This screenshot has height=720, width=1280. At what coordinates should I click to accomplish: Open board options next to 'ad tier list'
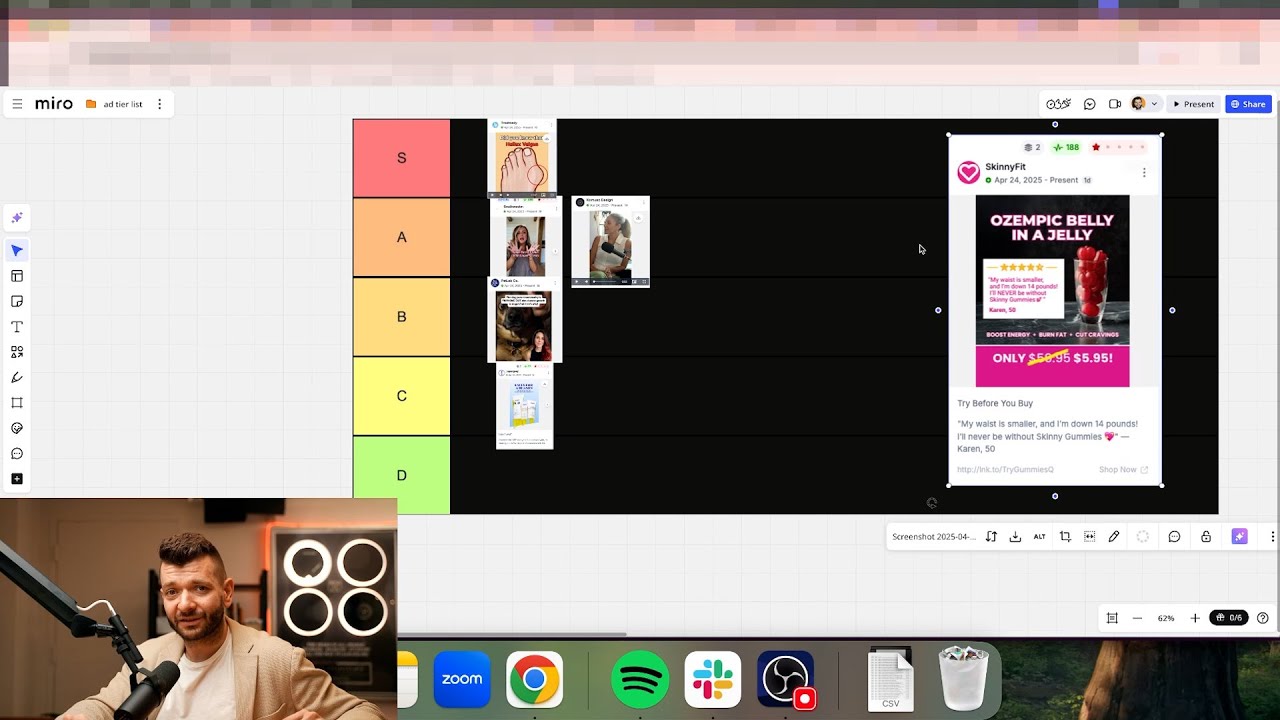point(159,104)
